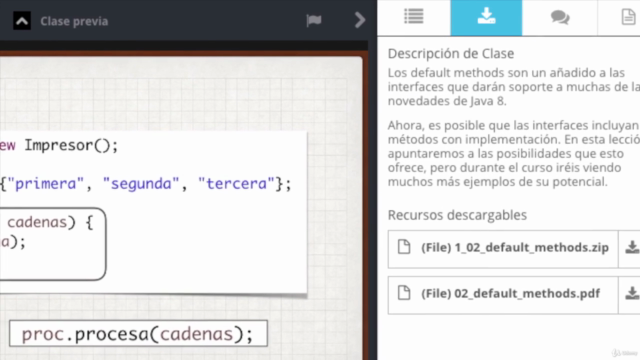Screen dimensions: 640x360
Task: Click the Impresor(); code line in the video
Action: point(71,145)
